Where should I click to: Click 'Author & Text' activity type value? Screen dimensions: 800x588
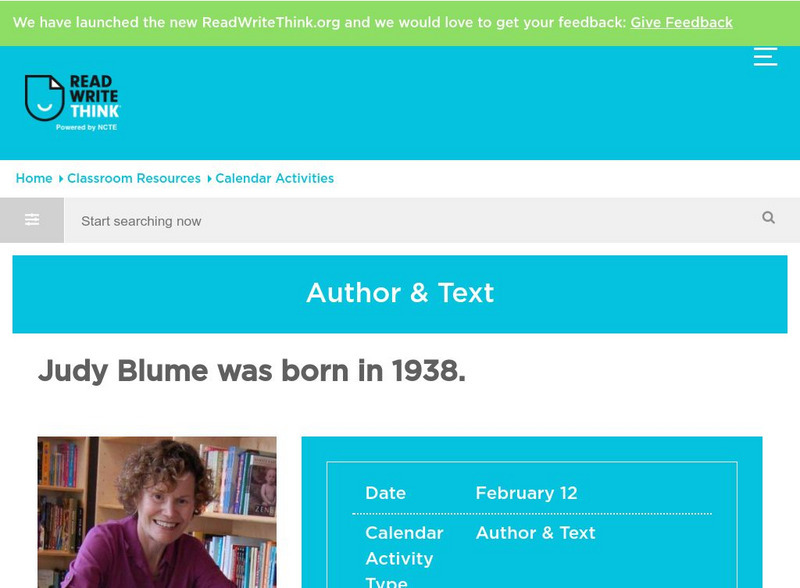(535, 533)
